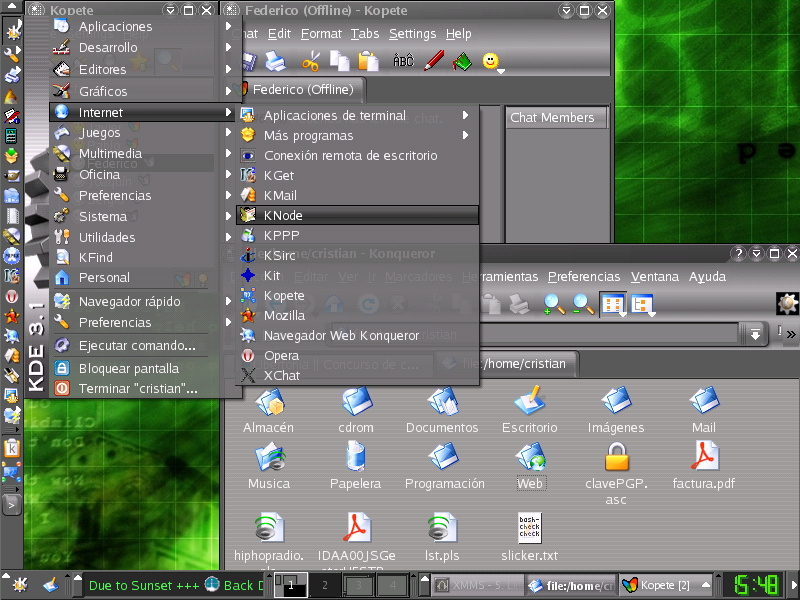Choose XChat in the Internet submenu
This screenshot has height=600, width=800.
pos(357,376)
